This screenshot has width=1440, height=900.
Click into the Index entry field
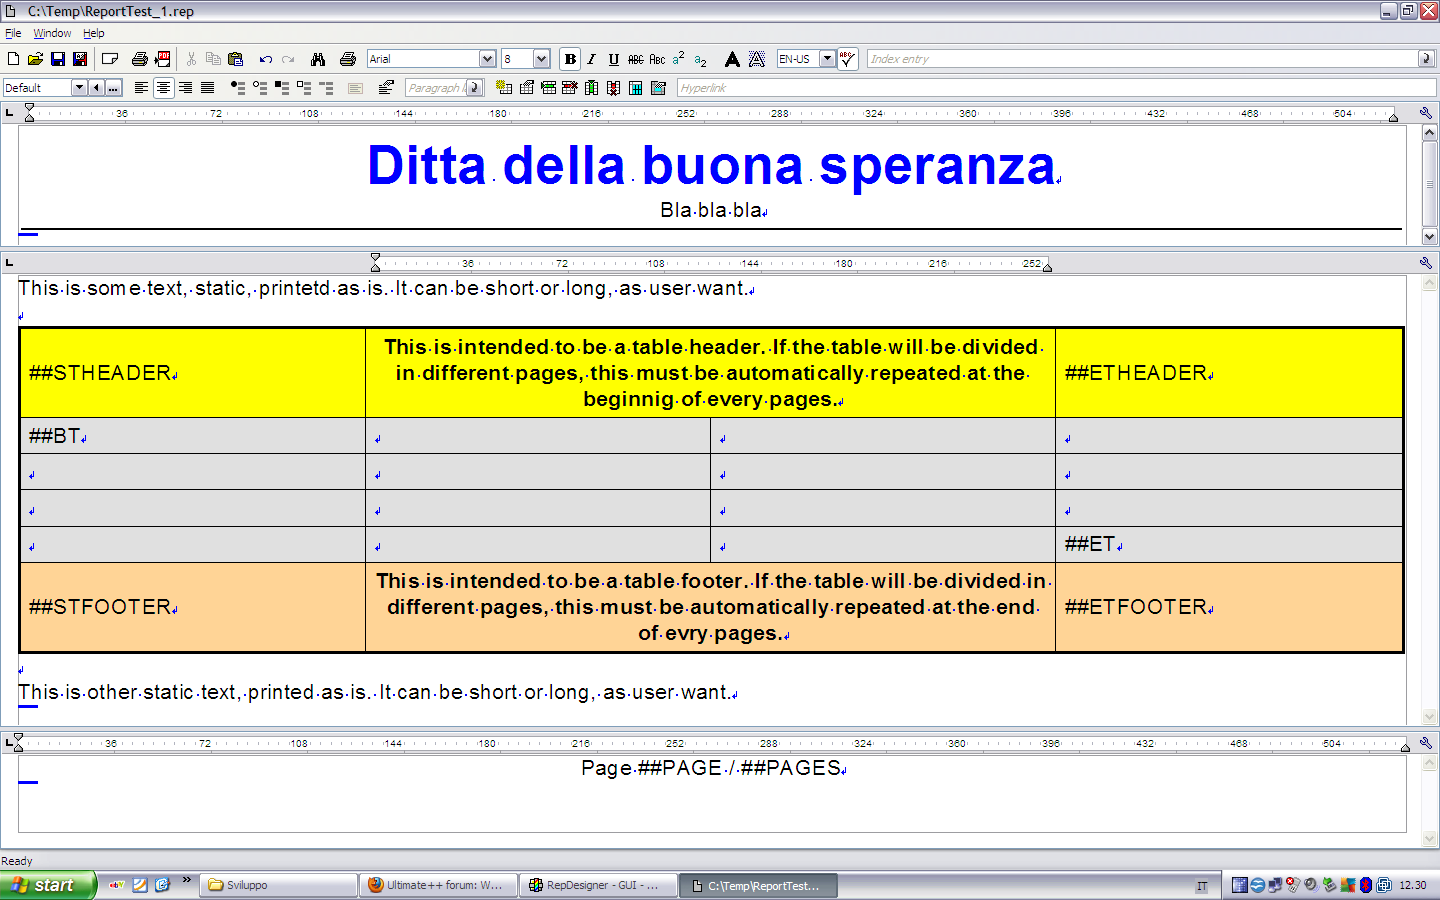(x=1142, y=59)
